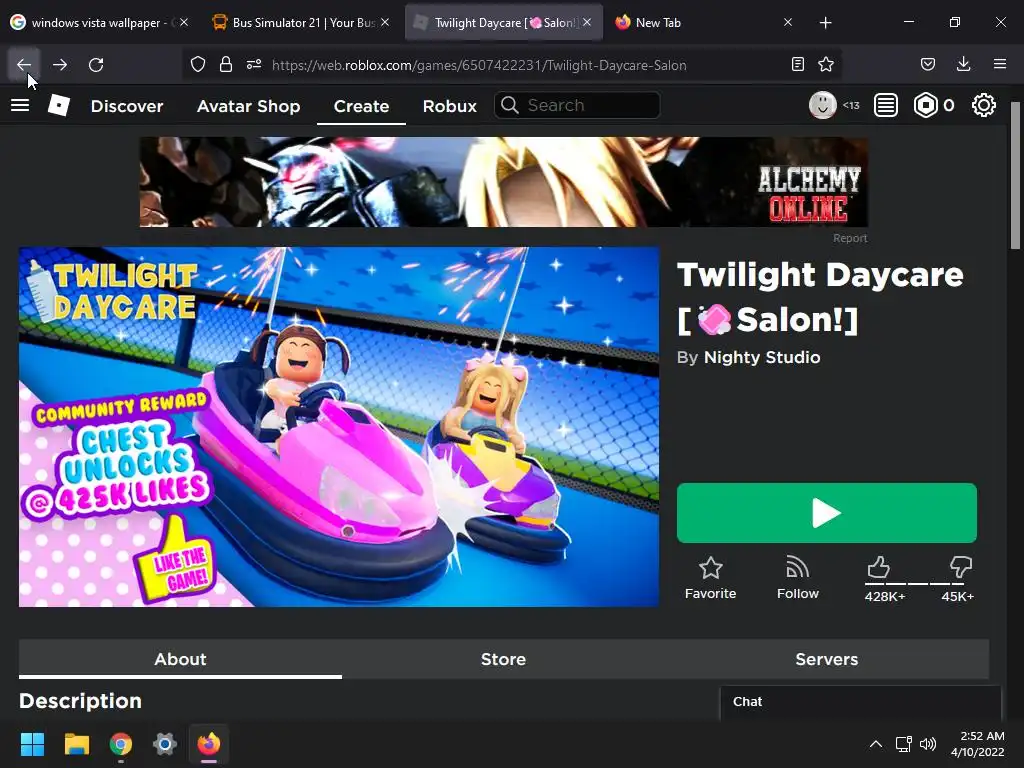The width and height of the screenshot is (1024, 768).
Task: Open Chrome from the taskbar
Action: (x=121, y=744)
